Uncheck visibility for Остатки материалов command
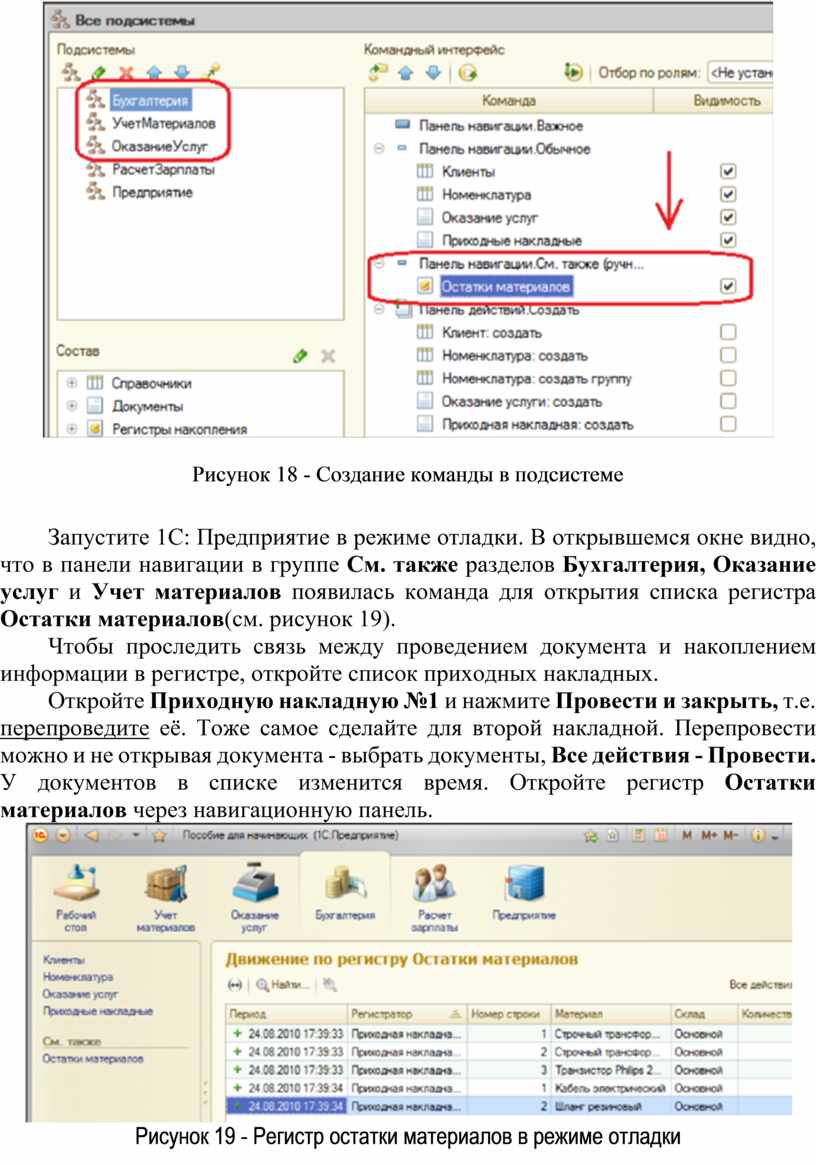Image resolution: width=816 pixels, height=1165 pixels. [x=728, y=287]
